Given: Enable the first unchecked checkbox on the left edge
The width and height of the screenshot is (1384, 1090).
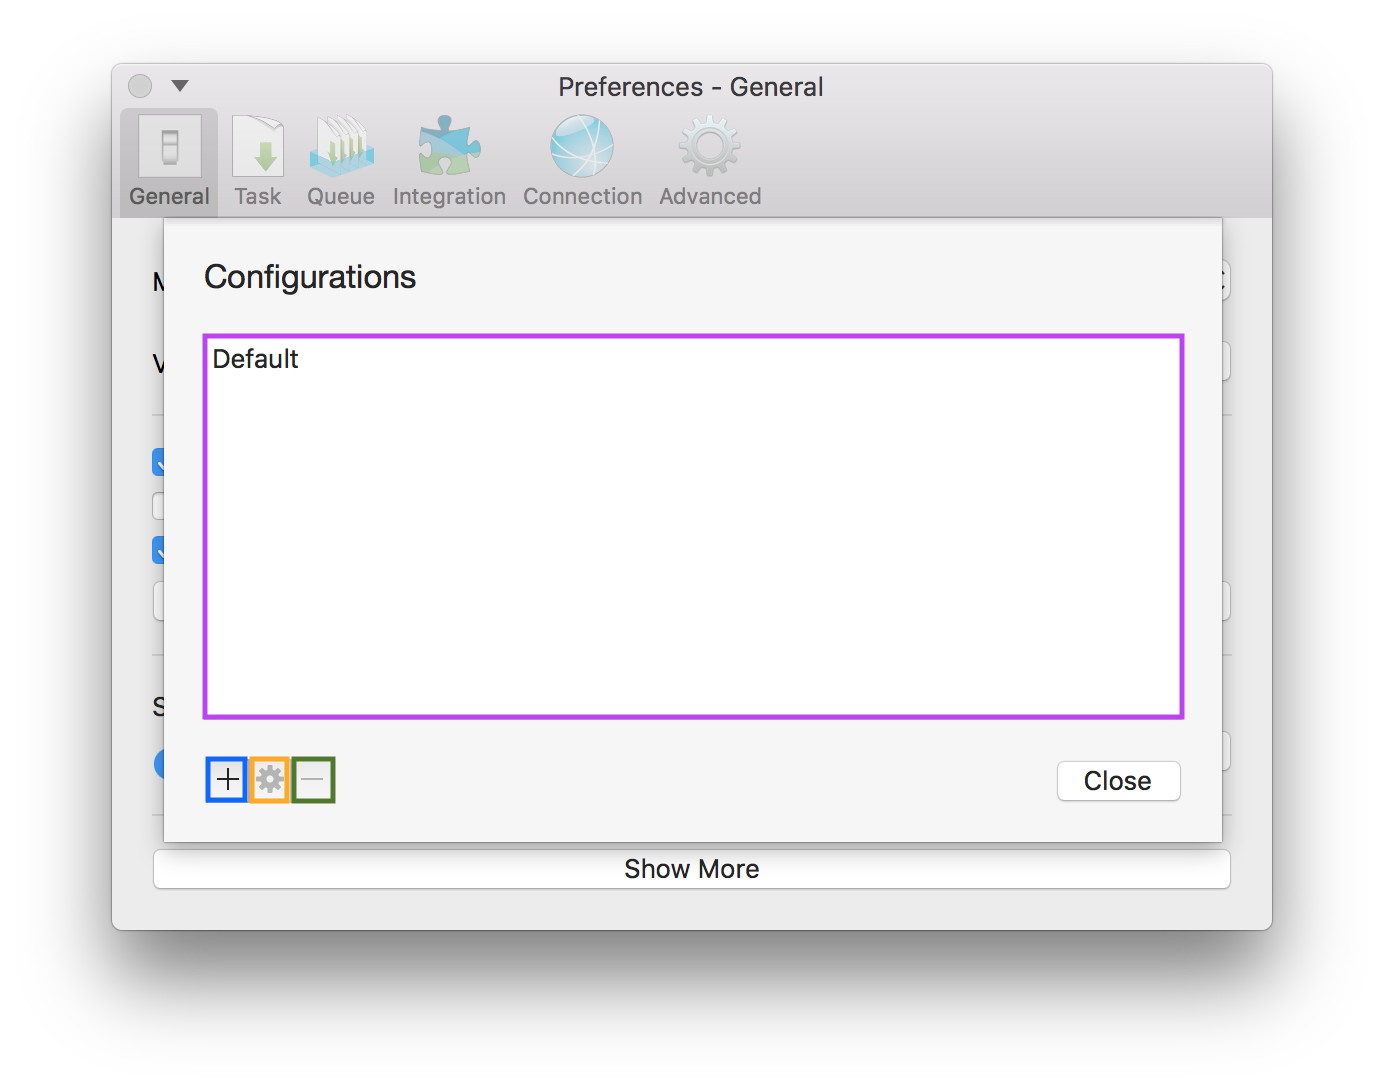Looking at the screenshot, I should (x=160, y=505).
